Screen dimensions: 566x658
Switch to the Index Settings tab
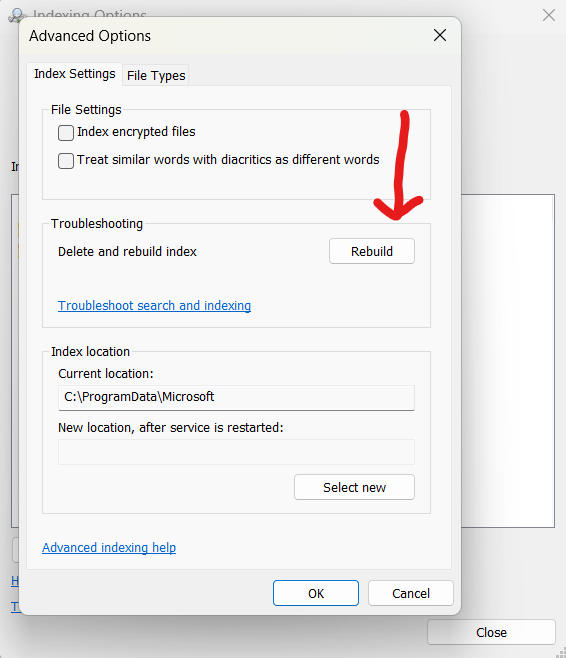click(75, 74)
